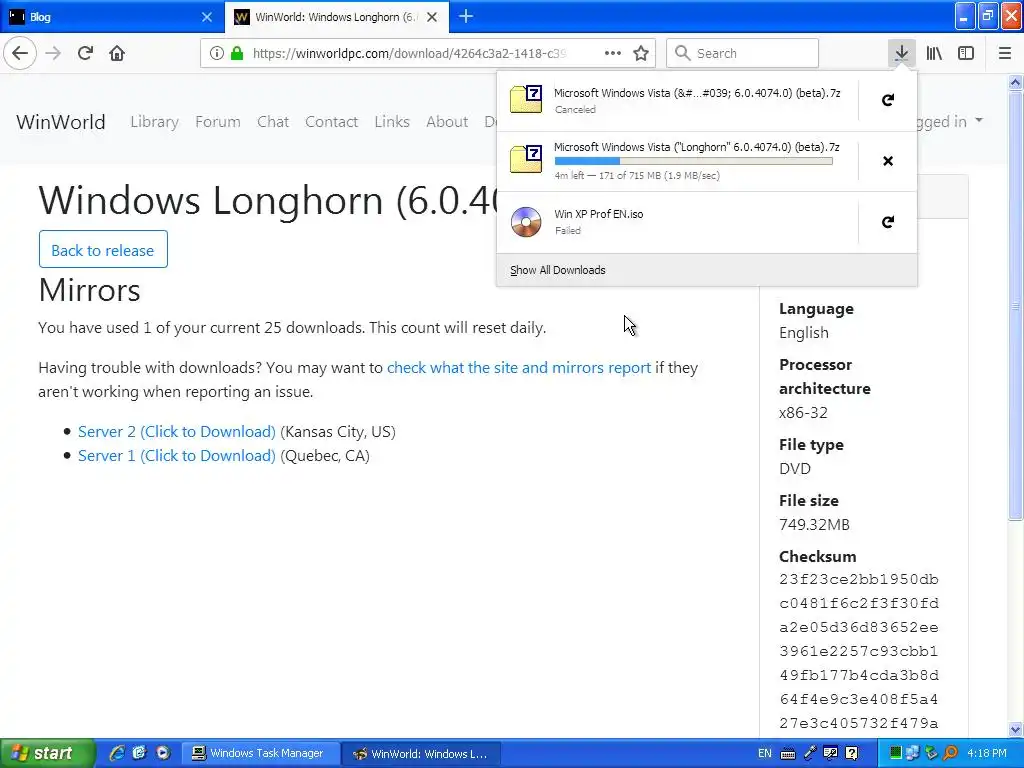Click the 4:18 PM clock
Image resolution: width=1024 pixels, height=768 pixels.
pos(987,753)
